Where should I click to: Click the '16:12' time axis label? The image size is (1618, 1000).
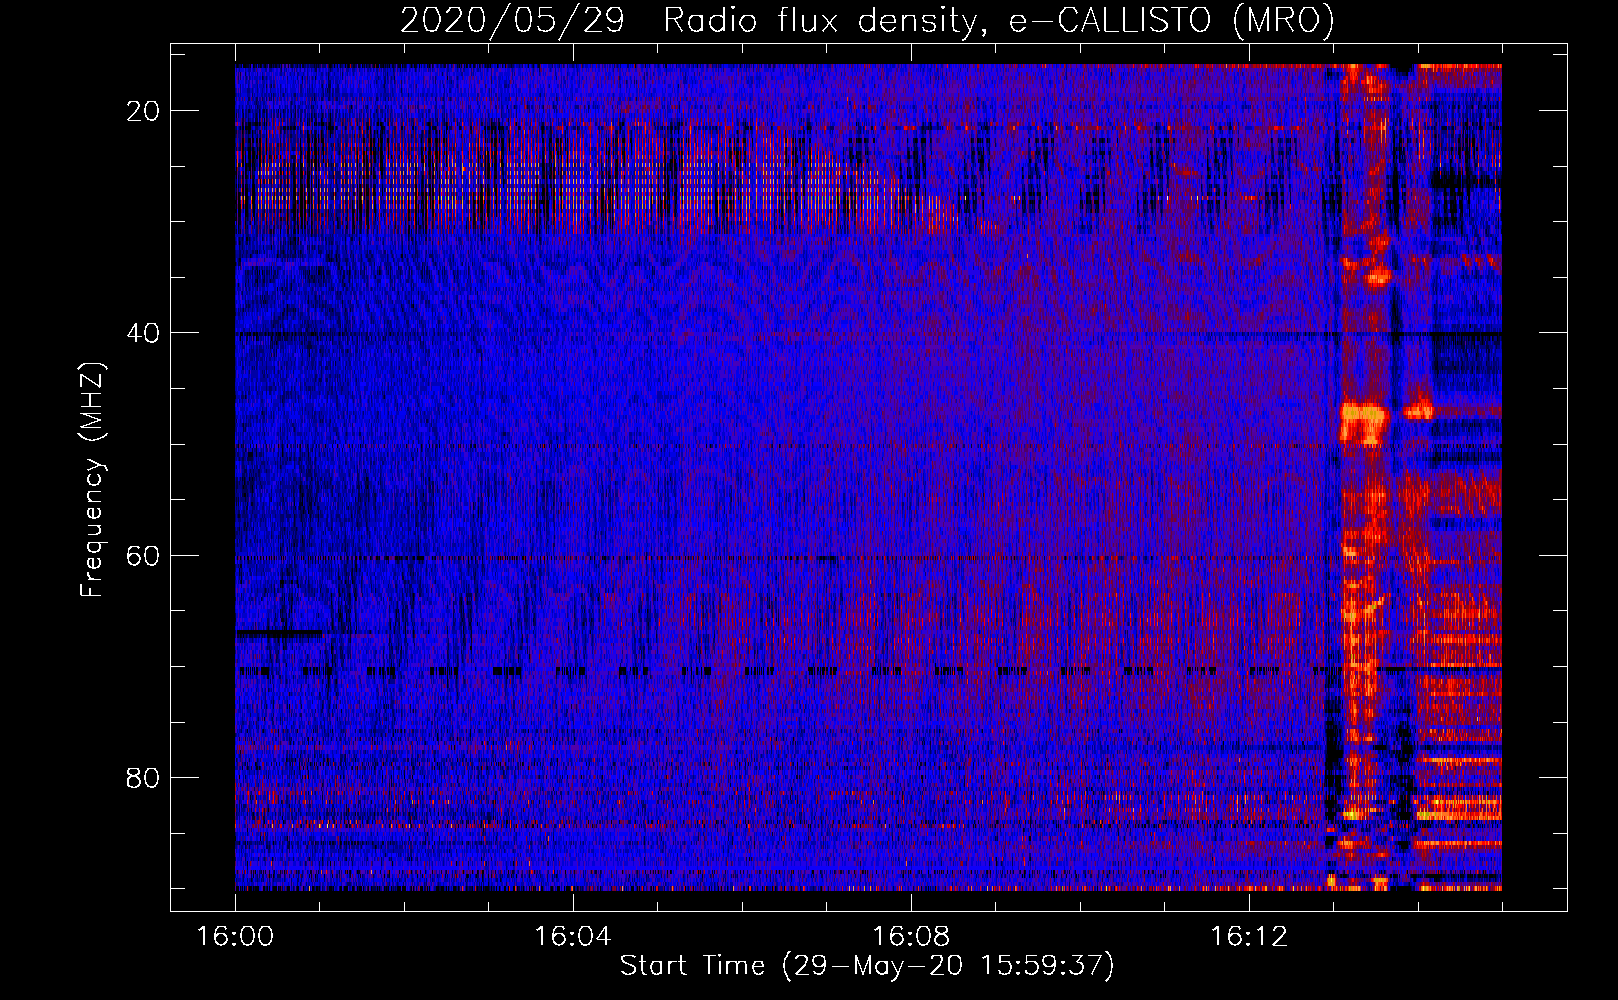click(x=1248, y=937)
